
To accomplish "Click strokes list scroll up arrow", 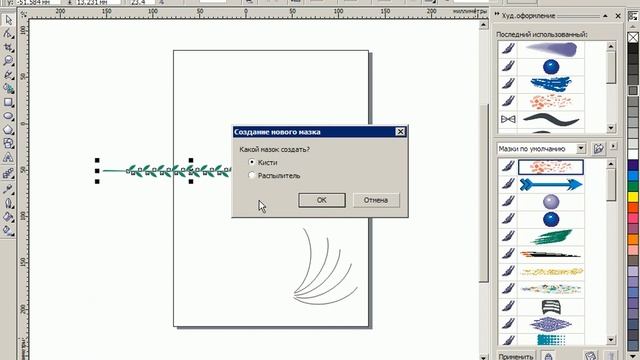I will (x=611, y=164).
